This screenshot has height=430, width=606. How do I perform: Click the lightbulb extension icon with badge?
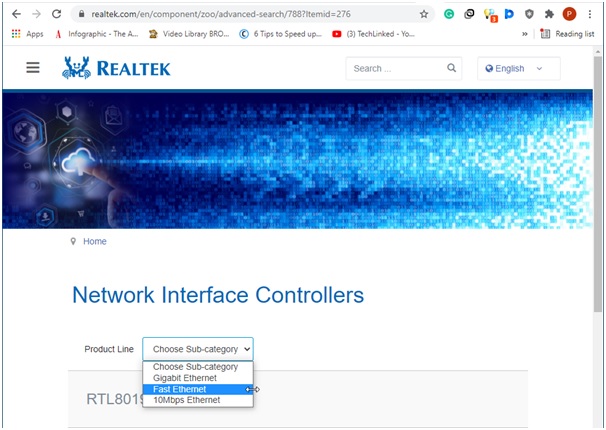(490, 15)
